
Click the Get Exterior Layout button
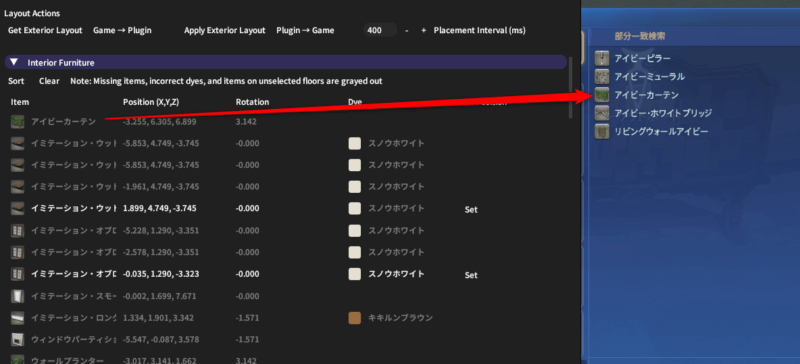45,30
